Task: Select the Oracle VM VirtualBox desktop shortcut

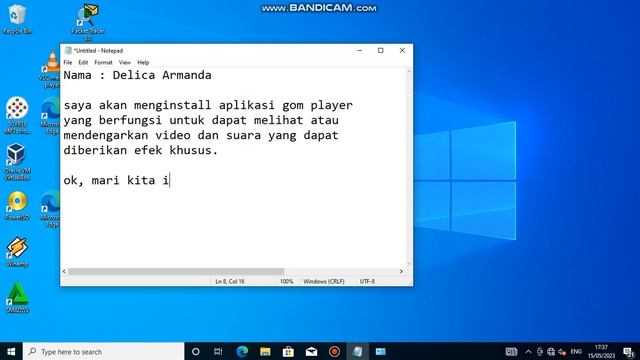Action: pyautogui.click(x=17, y=162)
